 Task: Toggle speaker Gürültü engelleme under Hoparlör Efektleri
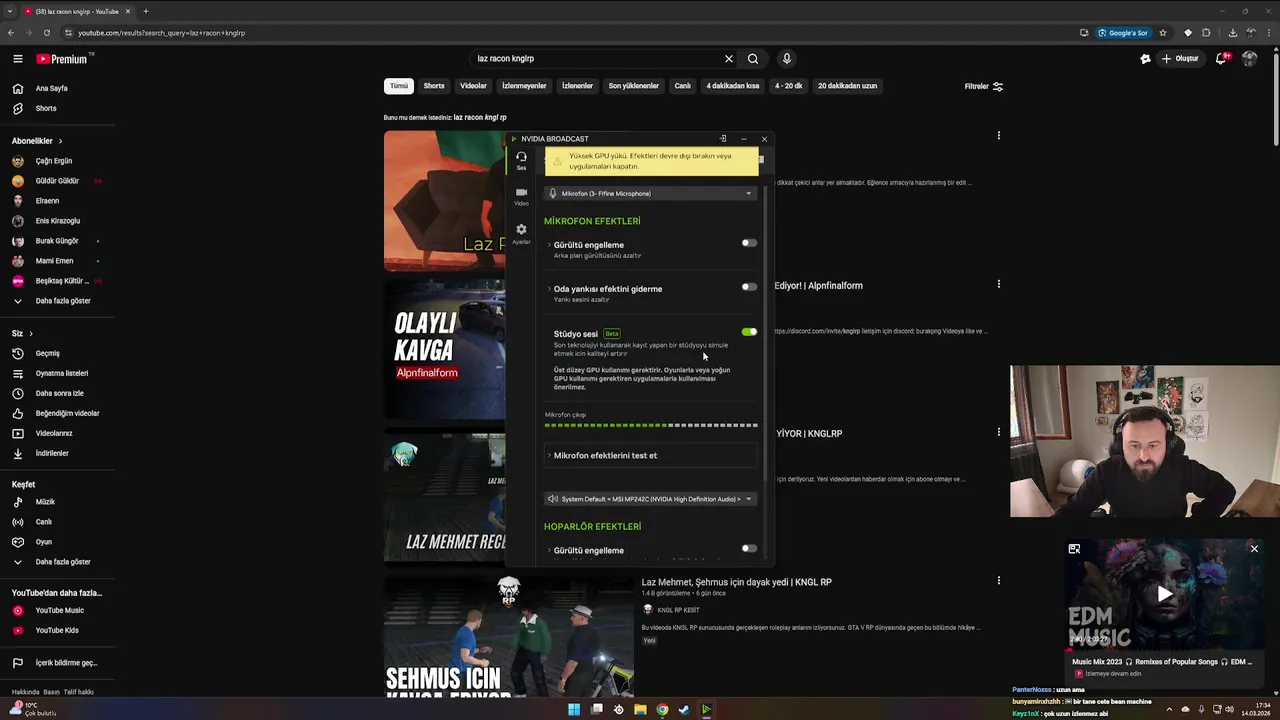pos(749,549)
